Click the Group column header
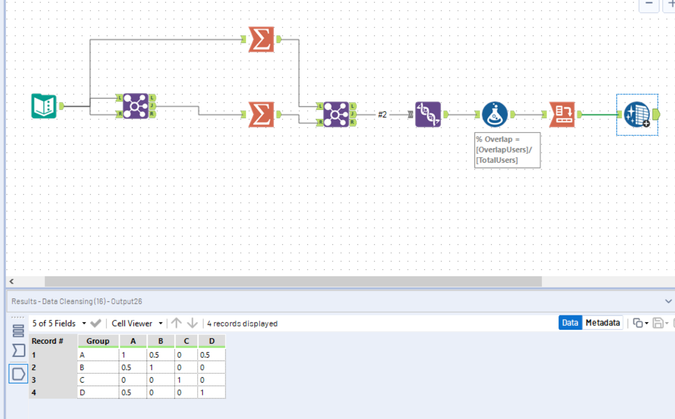 tap(98, 341)
